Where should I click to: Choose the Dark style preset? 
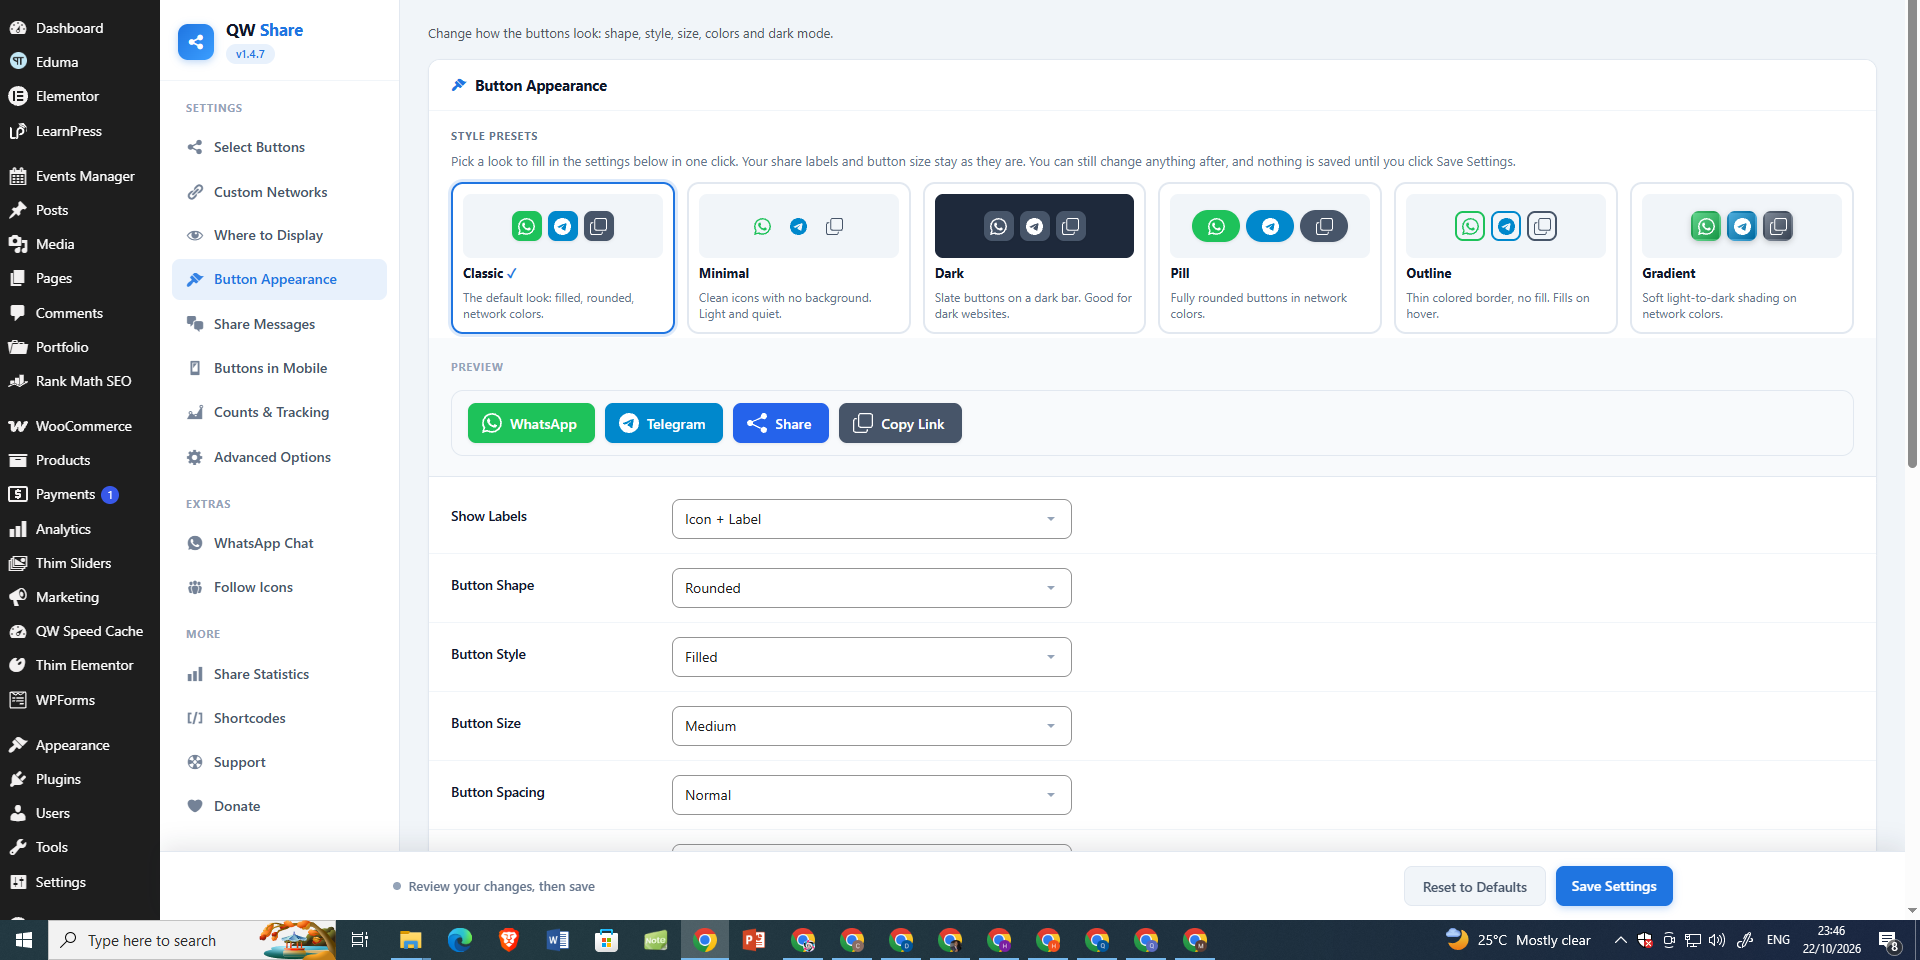(x=1034, y=258)
